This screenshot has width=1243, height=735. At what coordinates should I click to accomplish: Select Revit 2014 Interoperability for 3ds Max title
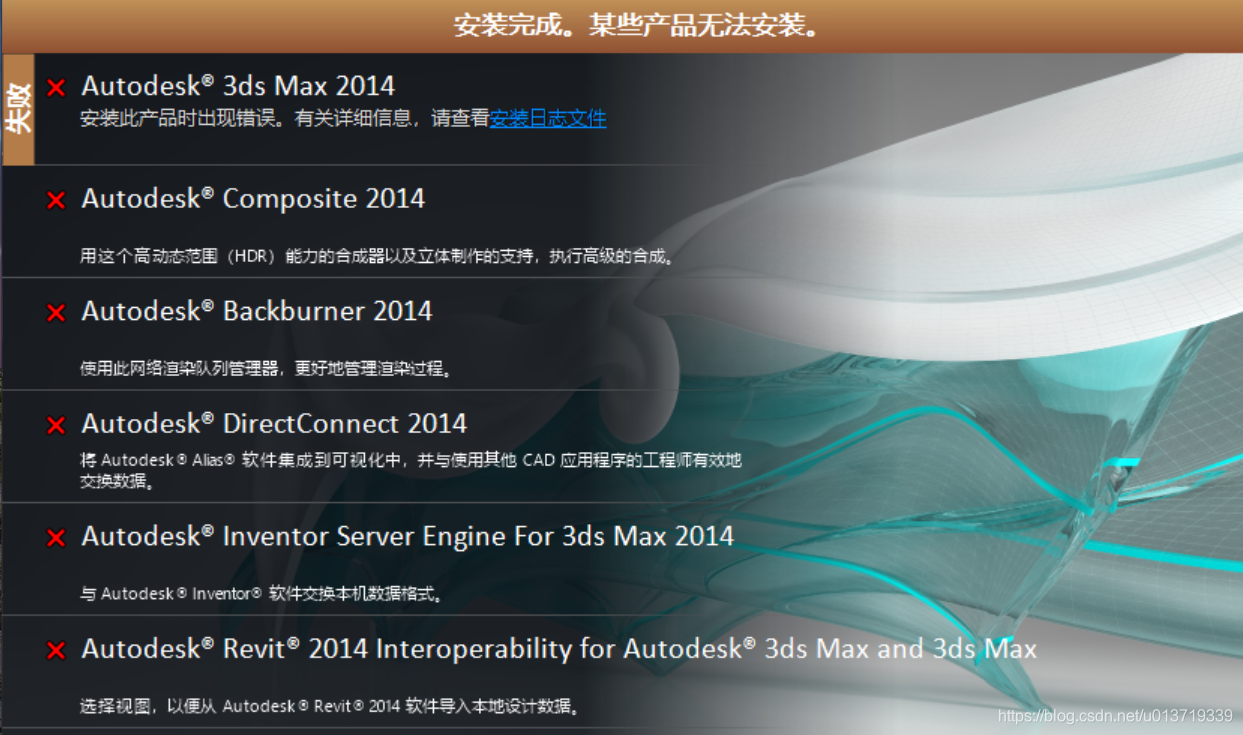point(559,649)
